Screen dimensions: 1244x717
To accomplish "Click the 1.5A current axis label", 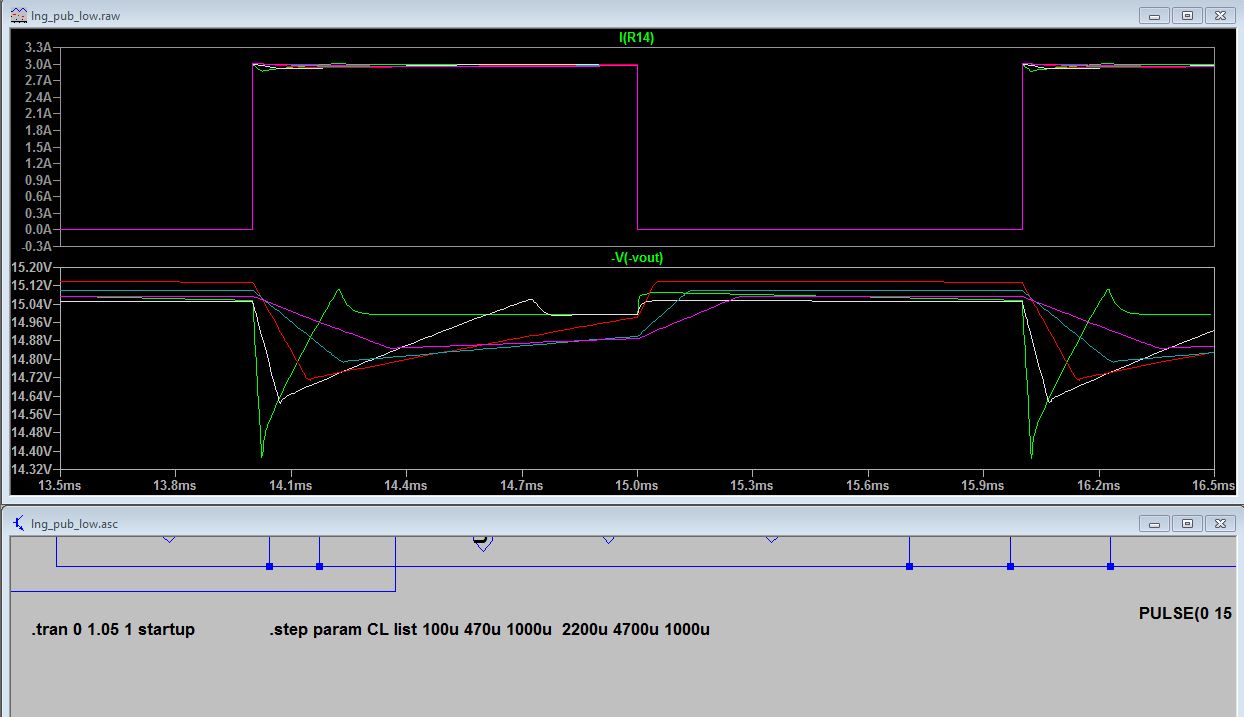I will tap(38, 147).
